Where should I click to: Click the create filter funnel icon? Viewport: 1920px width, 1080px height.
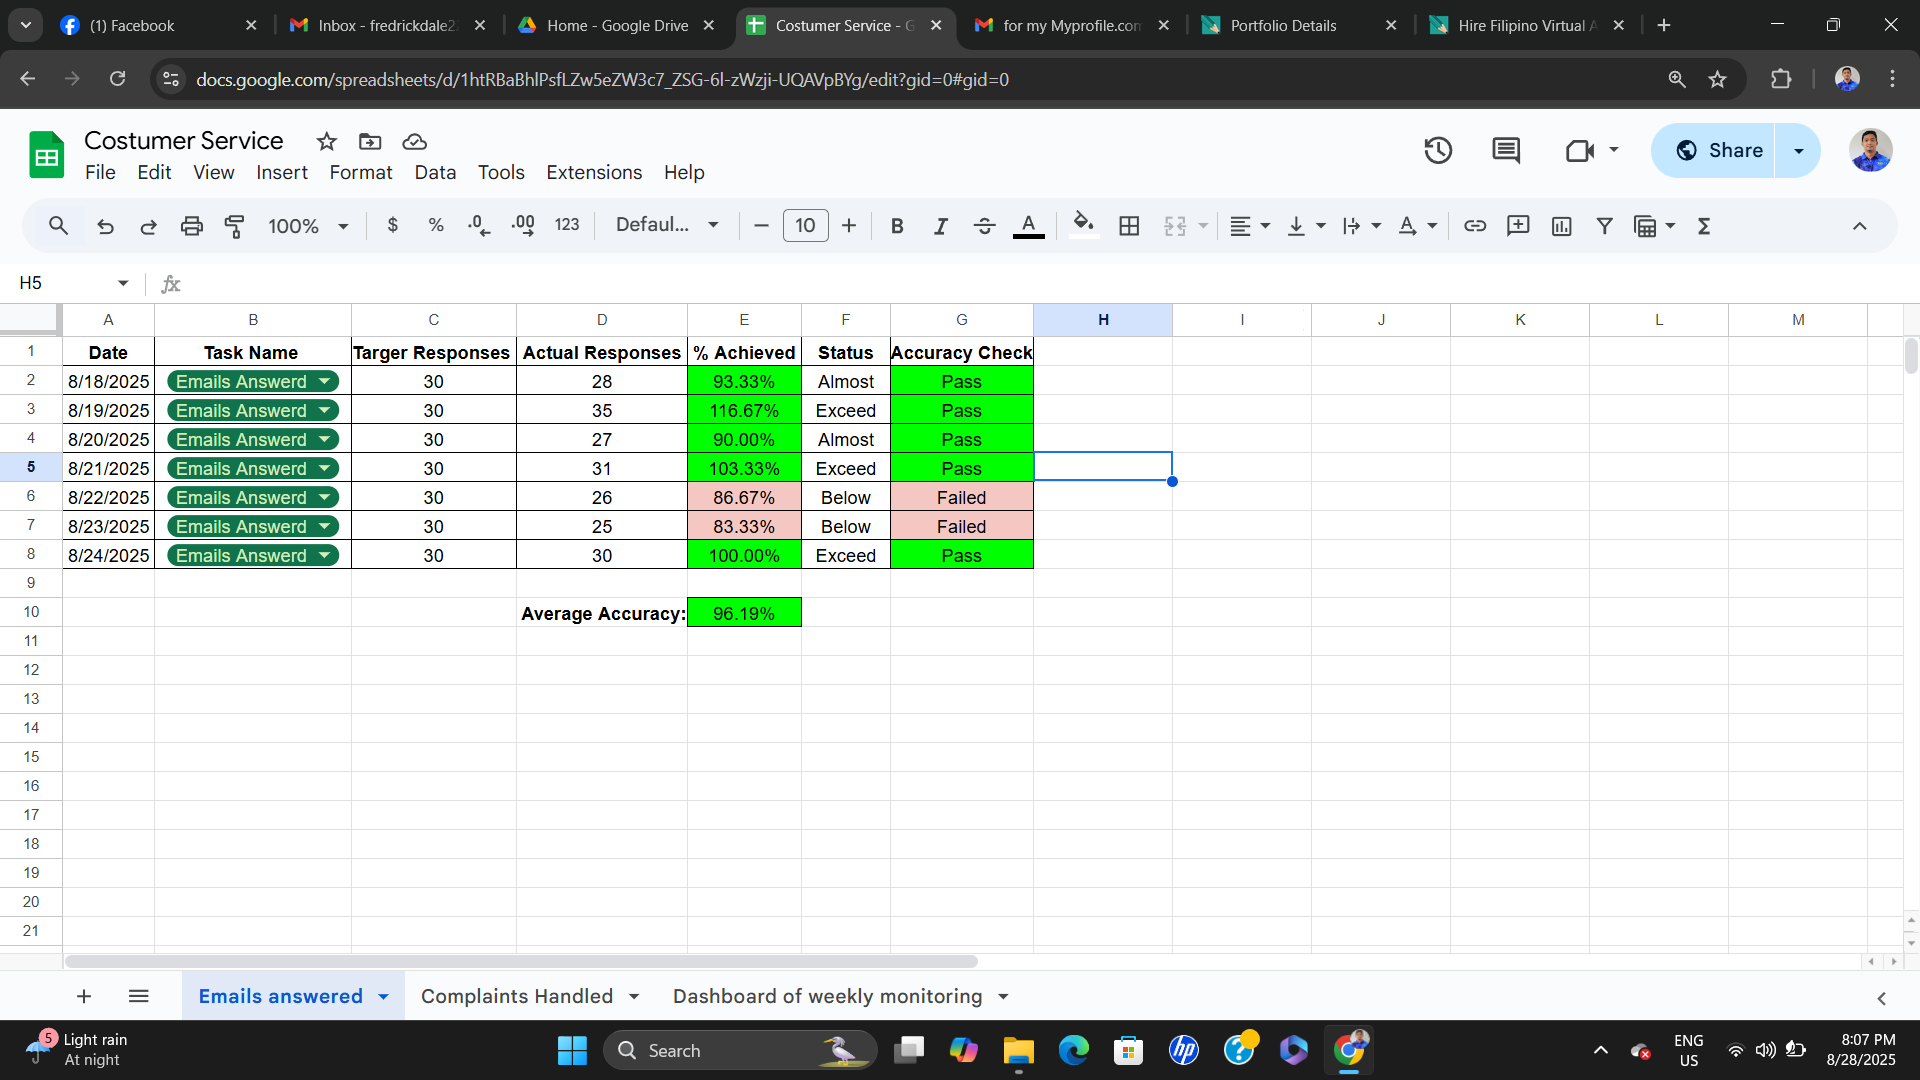[x=1604, y=226]
